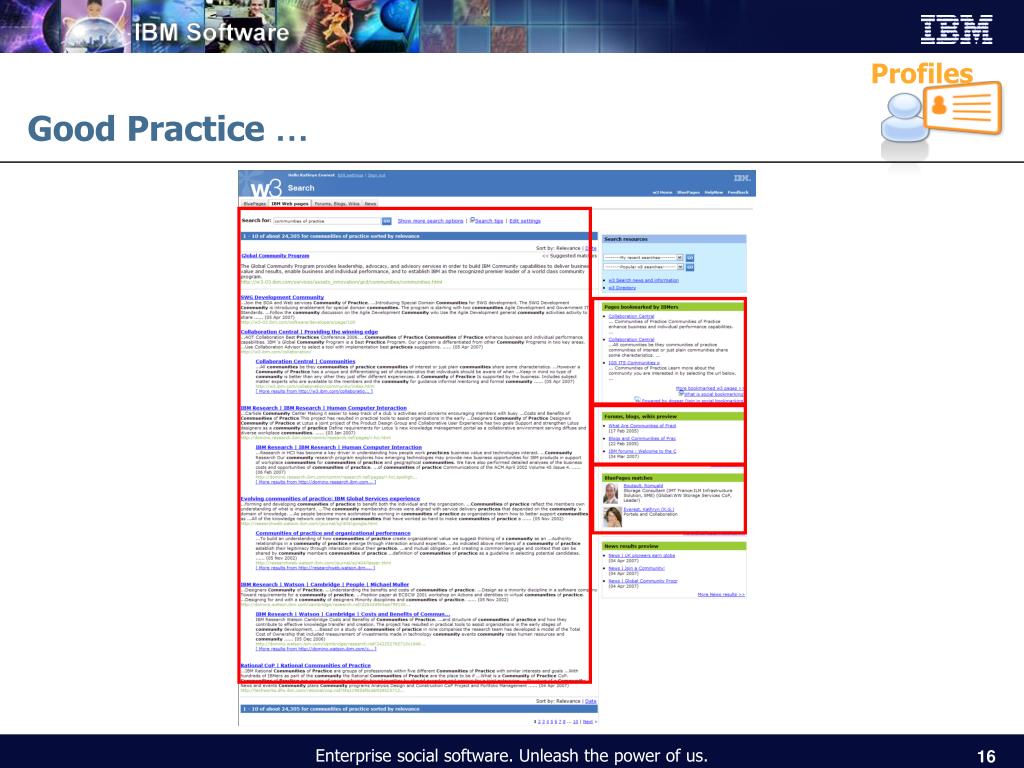Open National CoP National Communities of Practice

coord(306,665)
